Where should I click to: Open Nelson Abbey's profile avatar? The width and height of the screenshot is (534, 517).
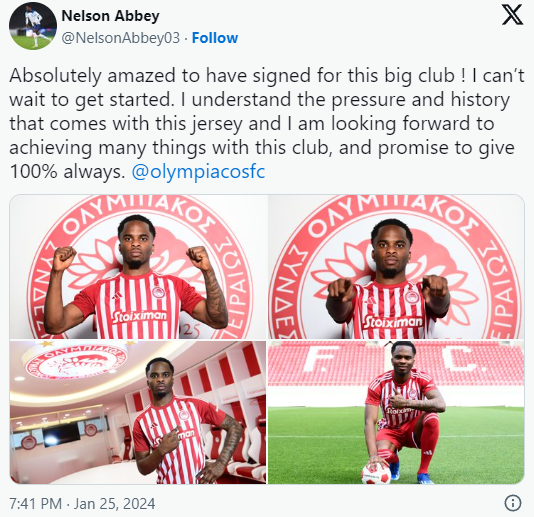click(x=33, y=26)
